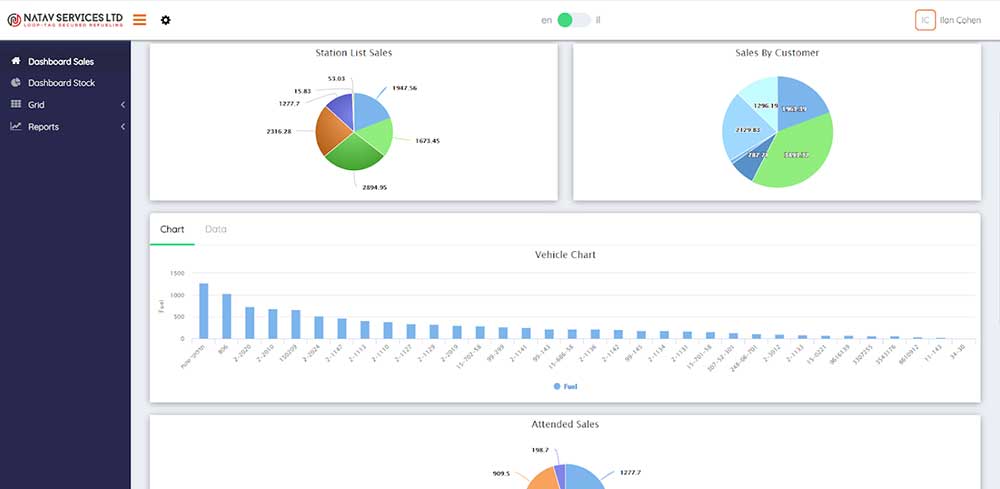Click the Natav Services logo
Image resolution: width=1000 pixels, height=489 pixels.
[64, 20]
